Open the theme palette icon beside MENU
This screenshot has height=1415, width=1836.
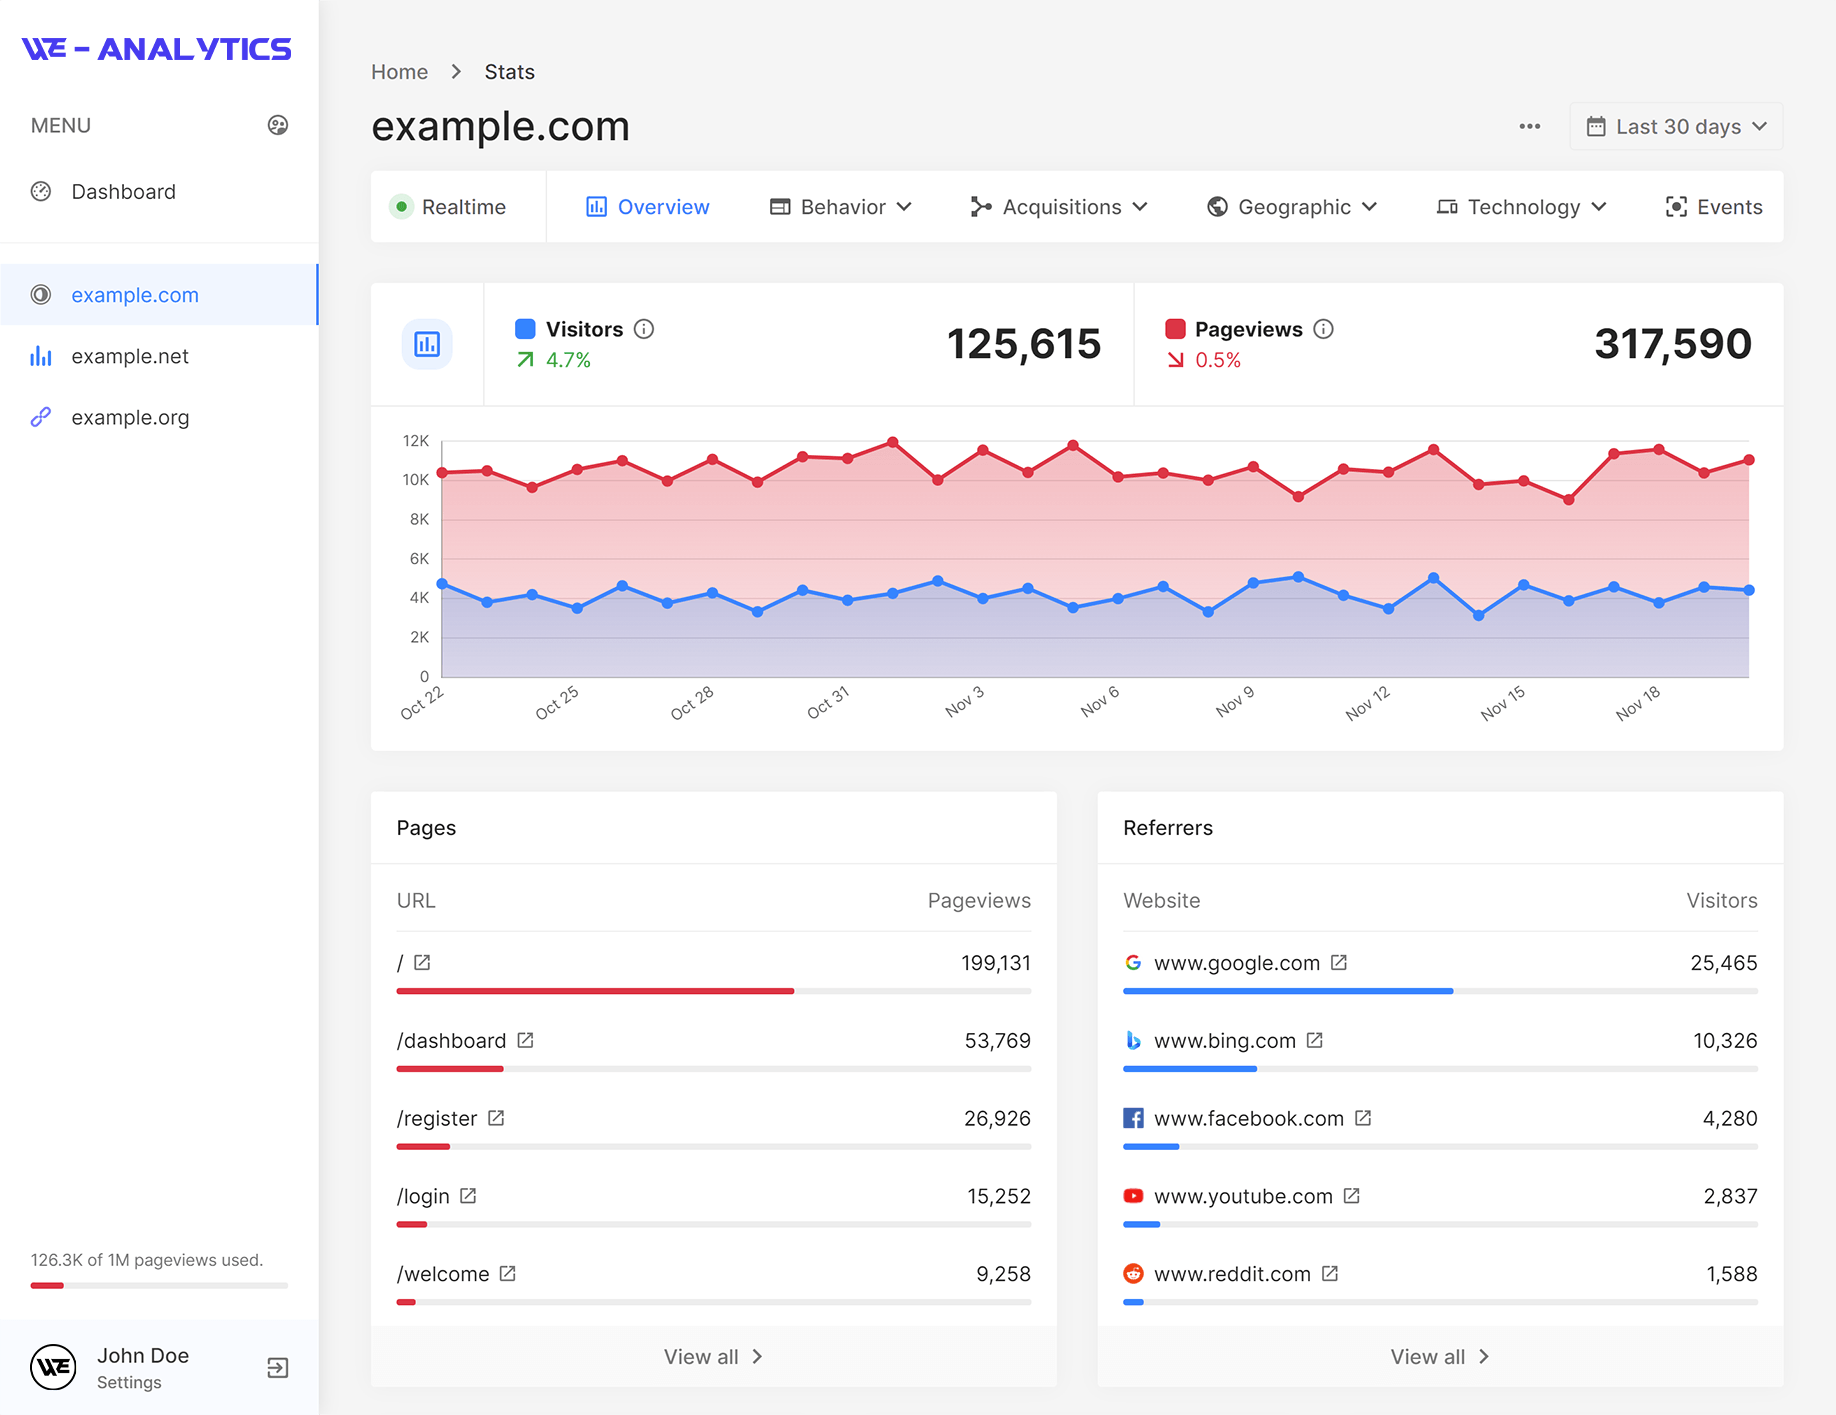pos(277,125)
